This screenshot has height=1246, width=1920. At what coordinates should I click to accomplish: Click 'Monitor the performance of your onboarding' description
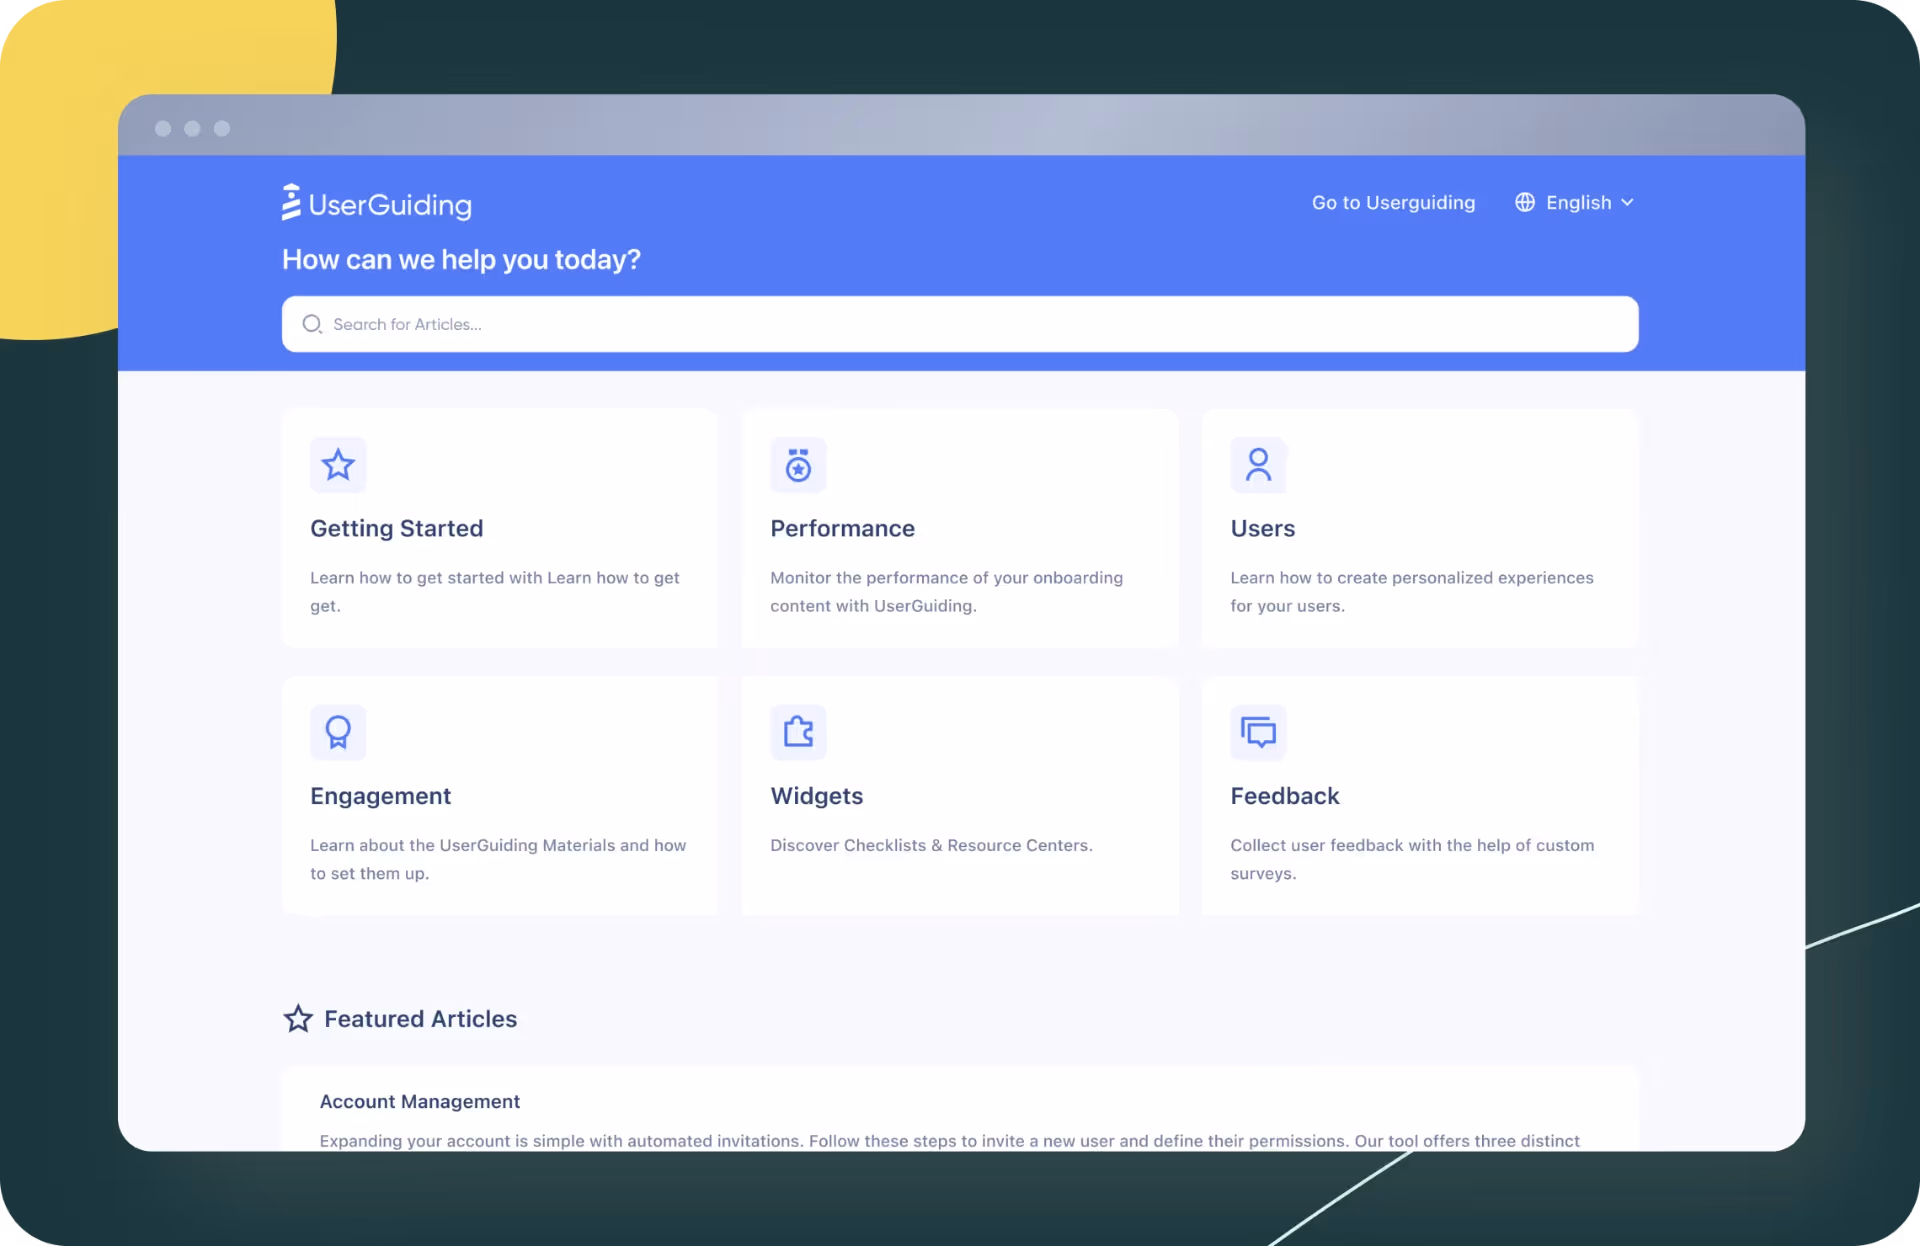[946, 592]
